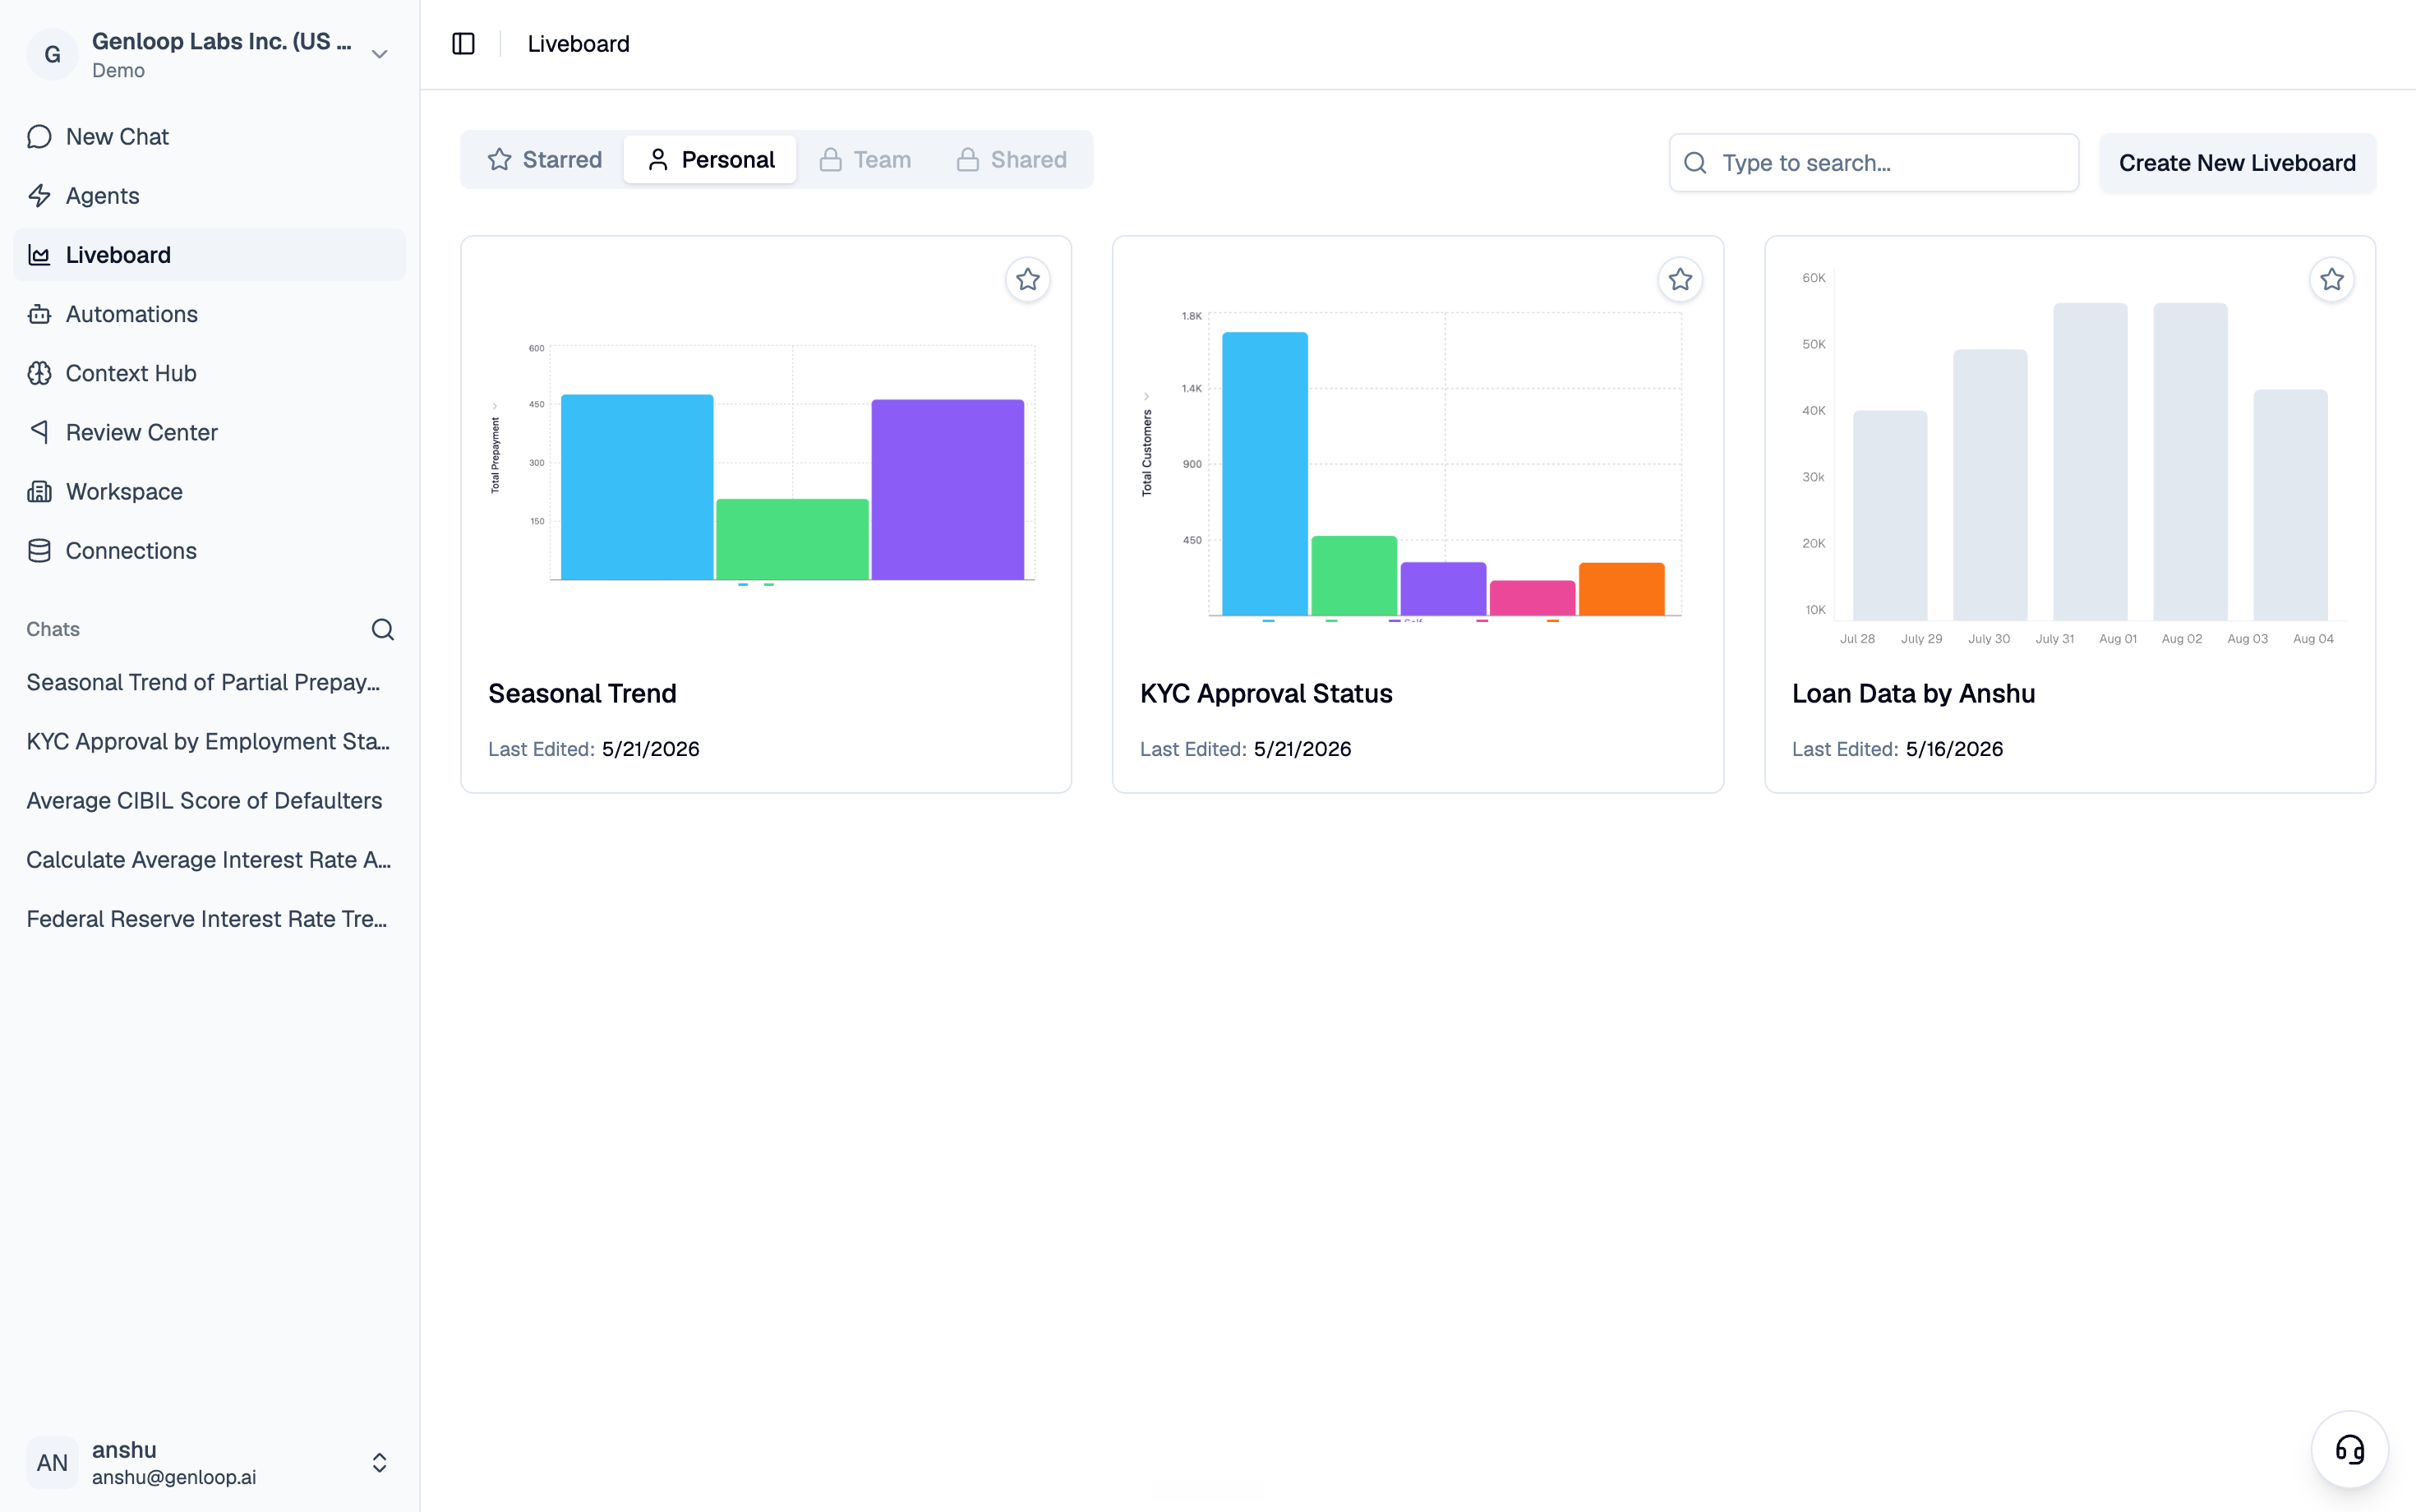
Task: Click the Liveboard page header title
Action: coord(578,44)
